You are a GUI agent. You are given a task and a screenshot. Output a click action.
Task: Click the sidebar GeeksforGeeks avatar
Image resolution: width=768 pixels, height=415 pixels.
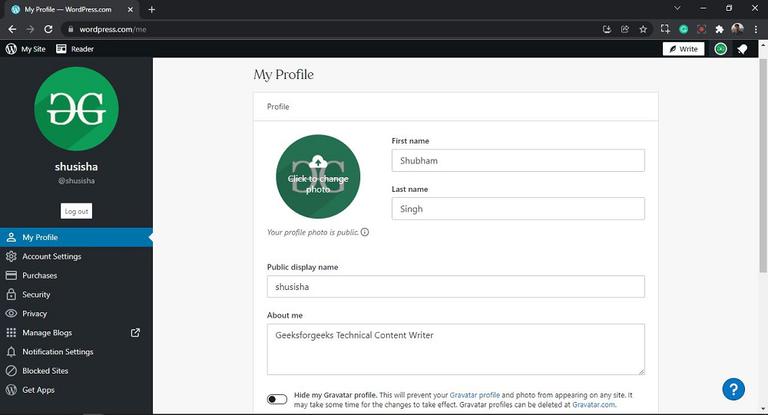click(76, 109)
